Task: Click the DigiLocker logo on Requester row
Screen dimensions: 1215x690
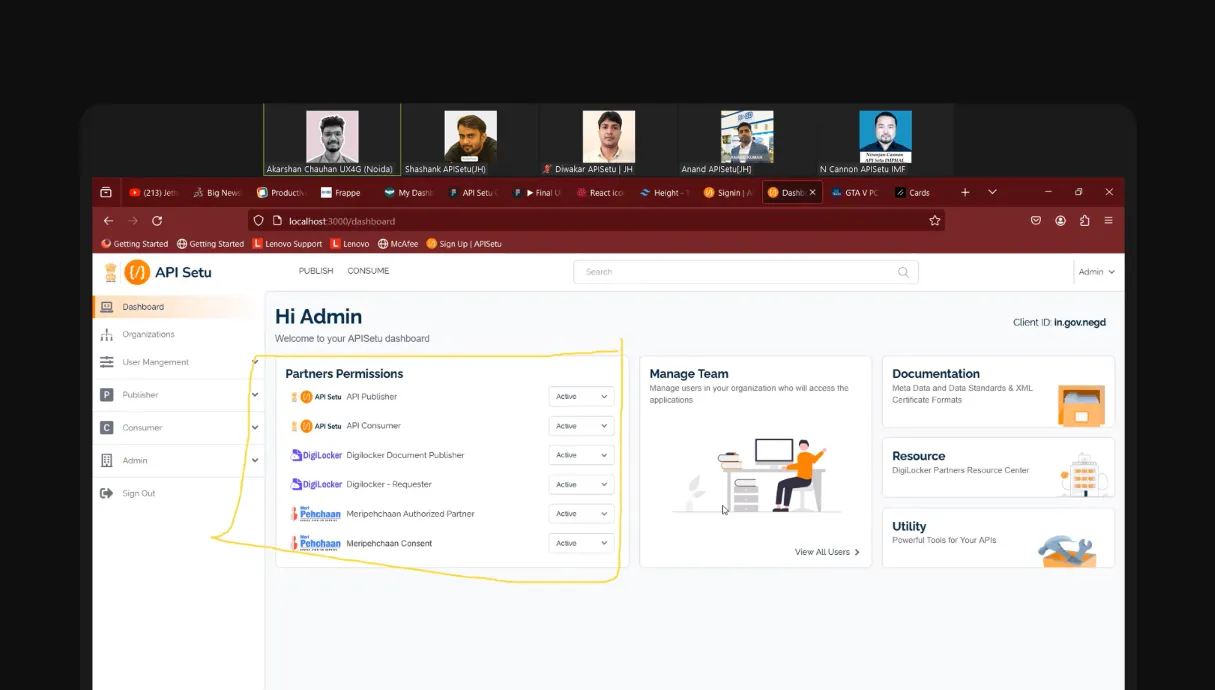Action: 316,484
